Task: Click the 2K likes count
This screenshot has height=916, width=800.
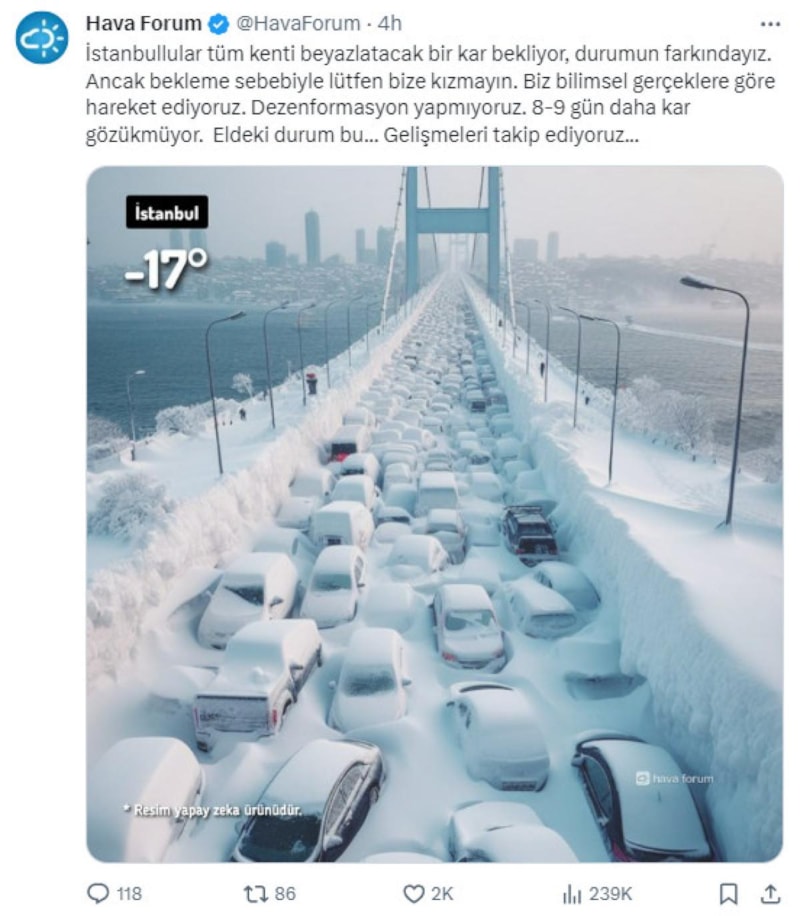Action: (442, 894)
